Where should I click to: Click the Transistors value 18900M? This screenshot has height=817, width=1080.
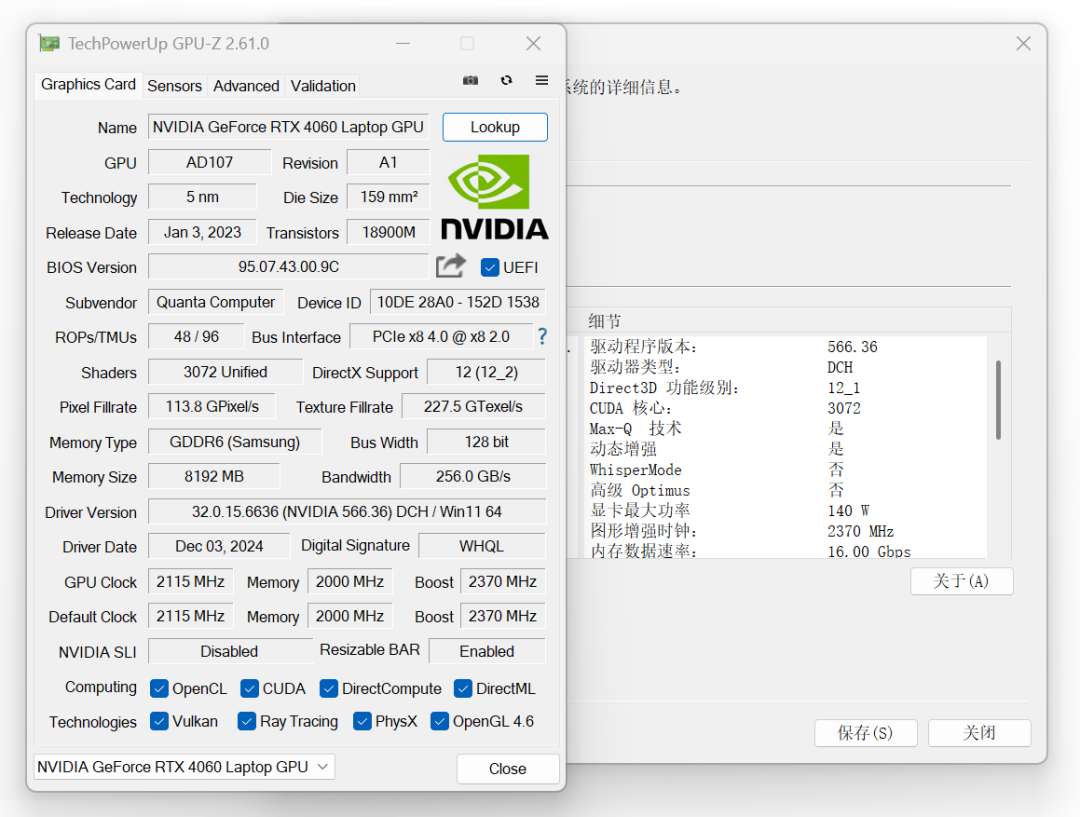point(388,232)
